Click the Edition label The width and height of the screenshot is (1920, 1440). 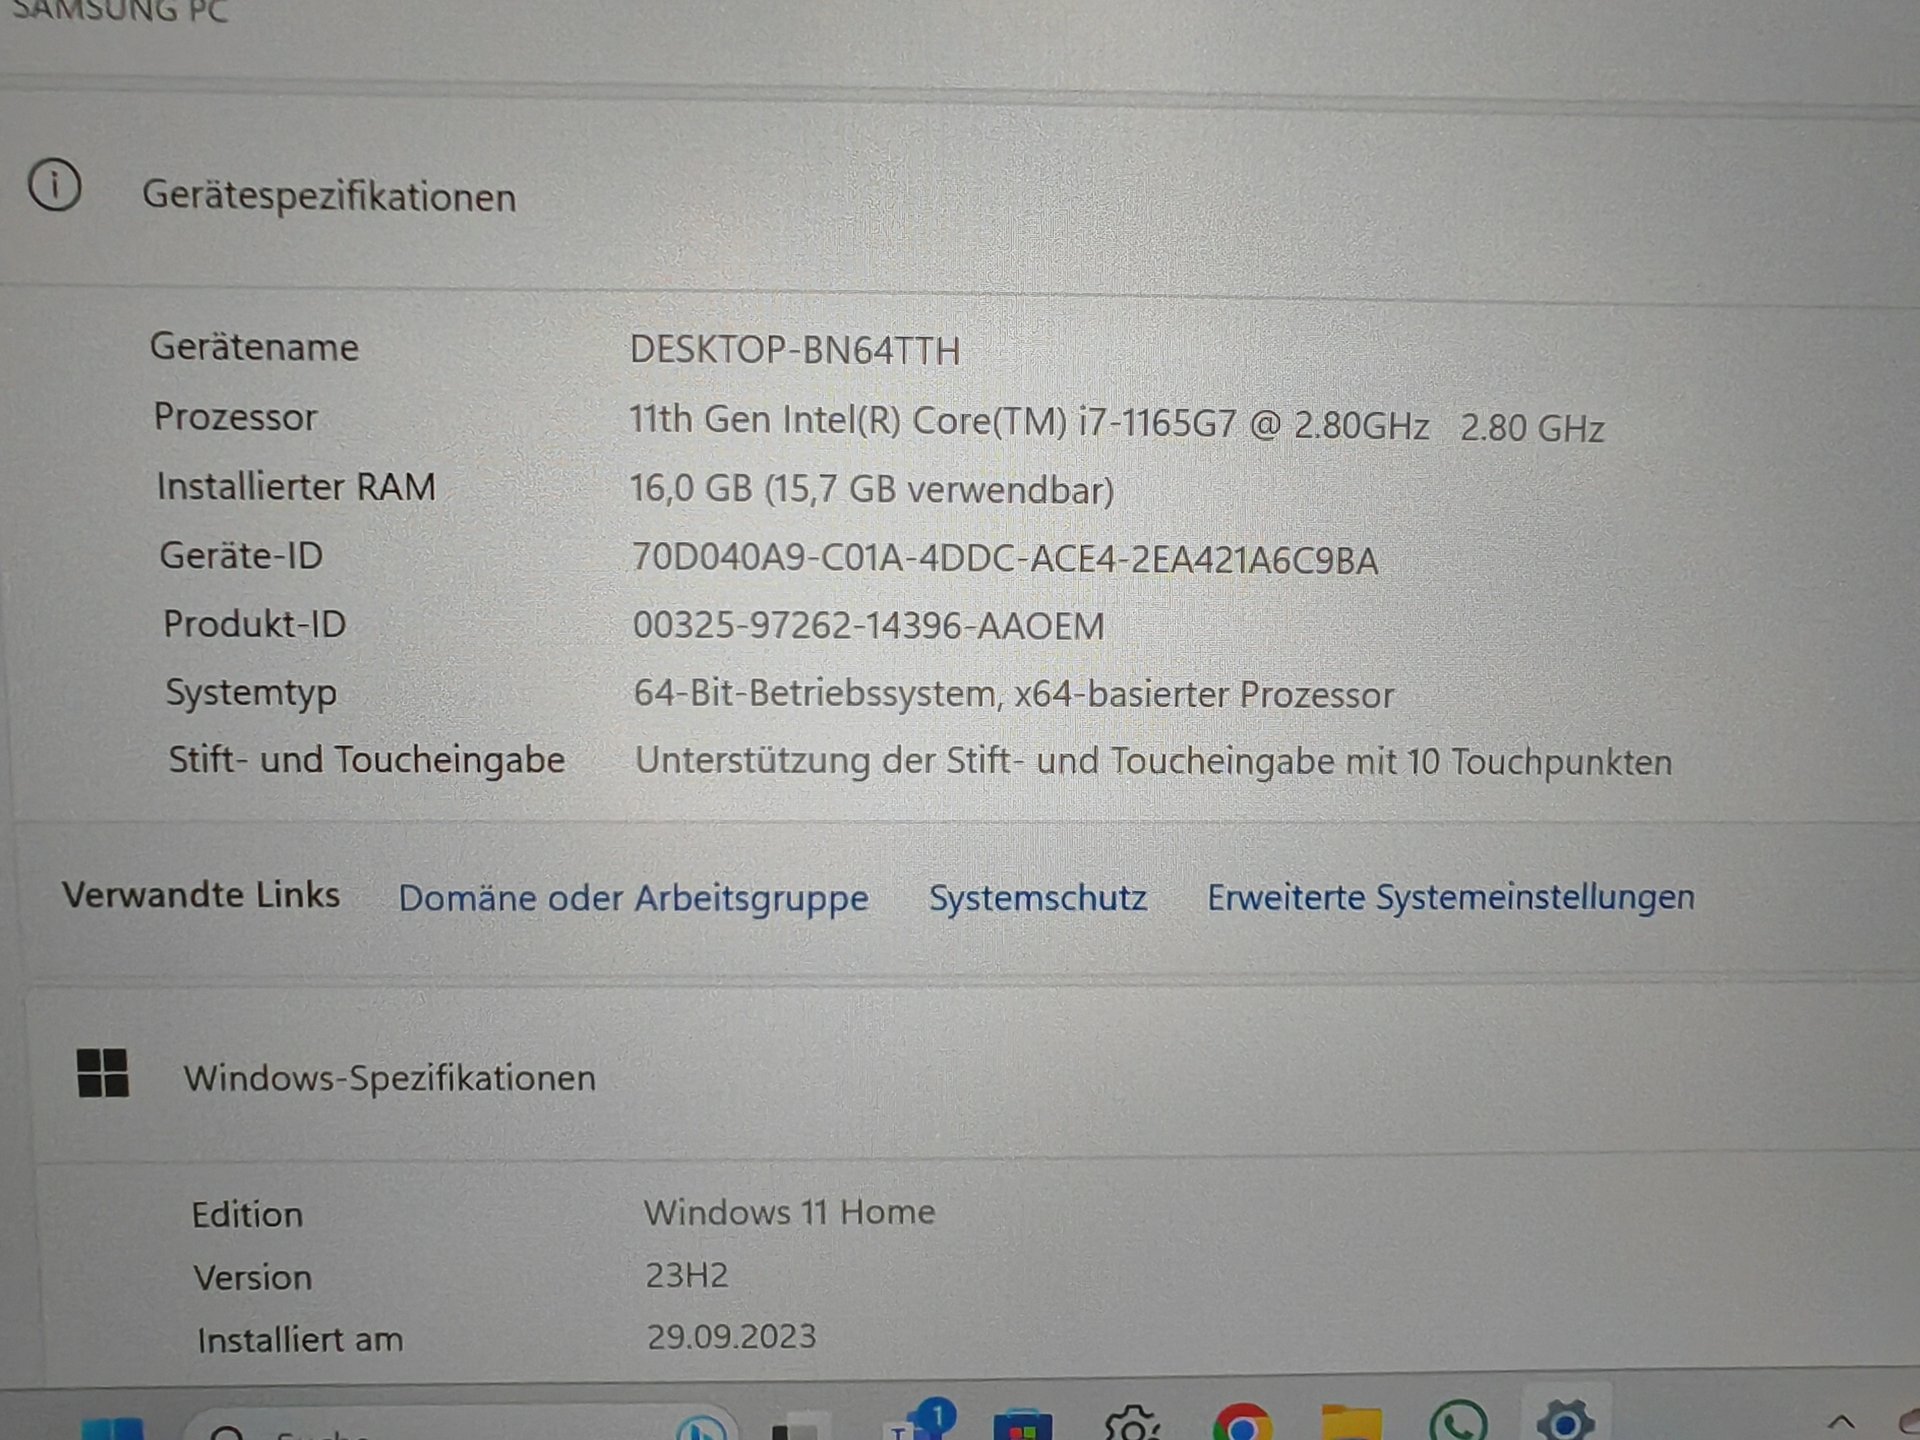tap(247, 1214)
